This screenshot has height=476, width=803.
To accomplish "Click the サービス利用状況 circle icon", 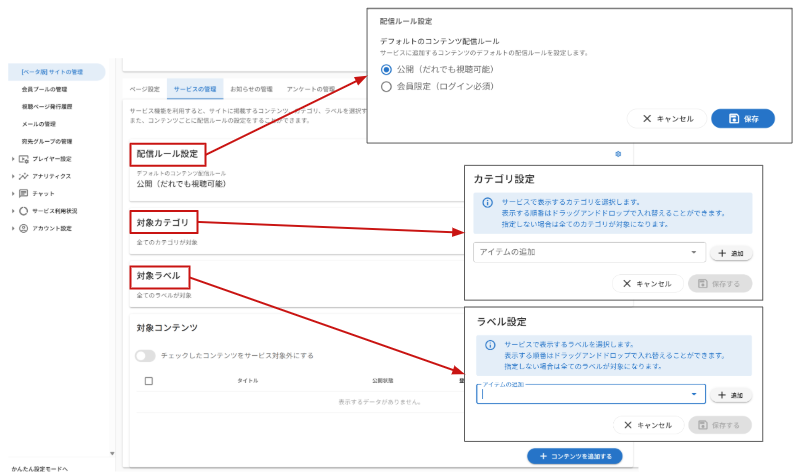I will coord(24,211).
